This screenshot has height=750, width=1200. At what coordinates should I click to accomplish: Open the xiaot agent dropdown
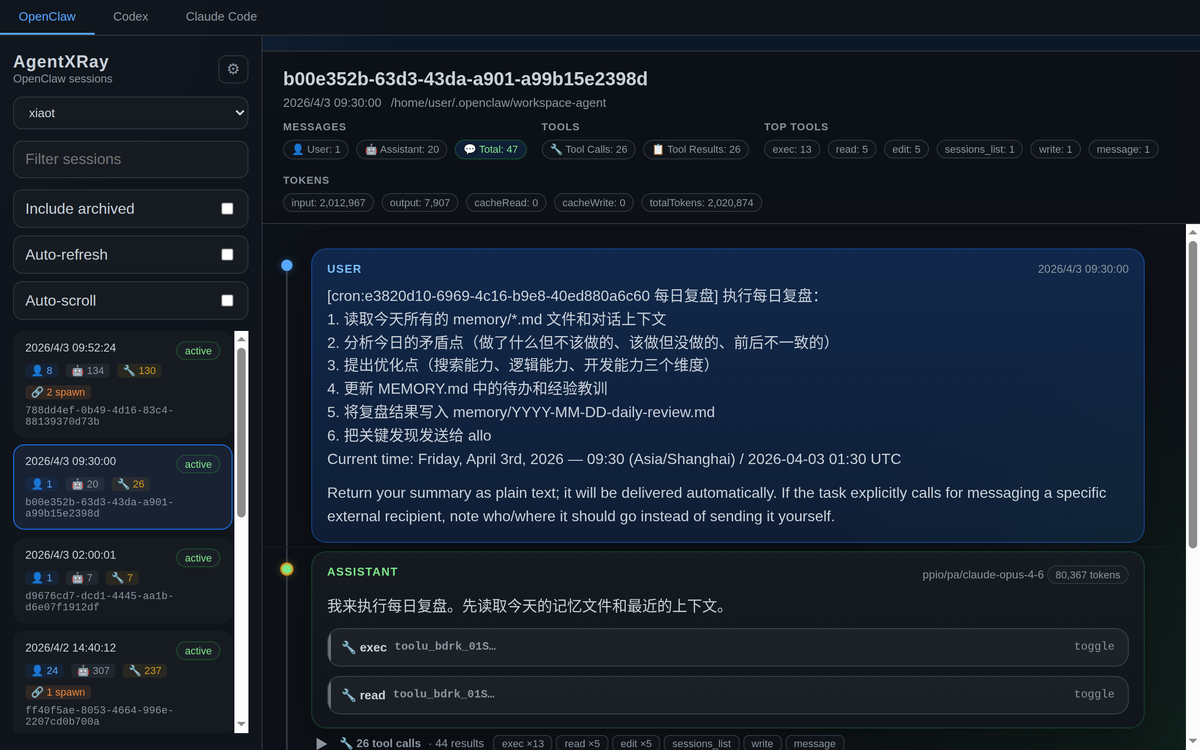(130, 113)
